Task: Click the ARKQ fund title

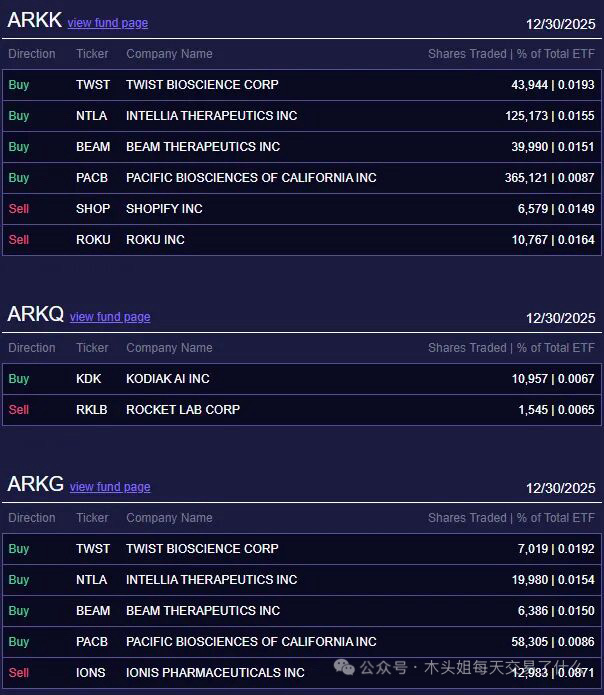Action: (x=35, y=315)
